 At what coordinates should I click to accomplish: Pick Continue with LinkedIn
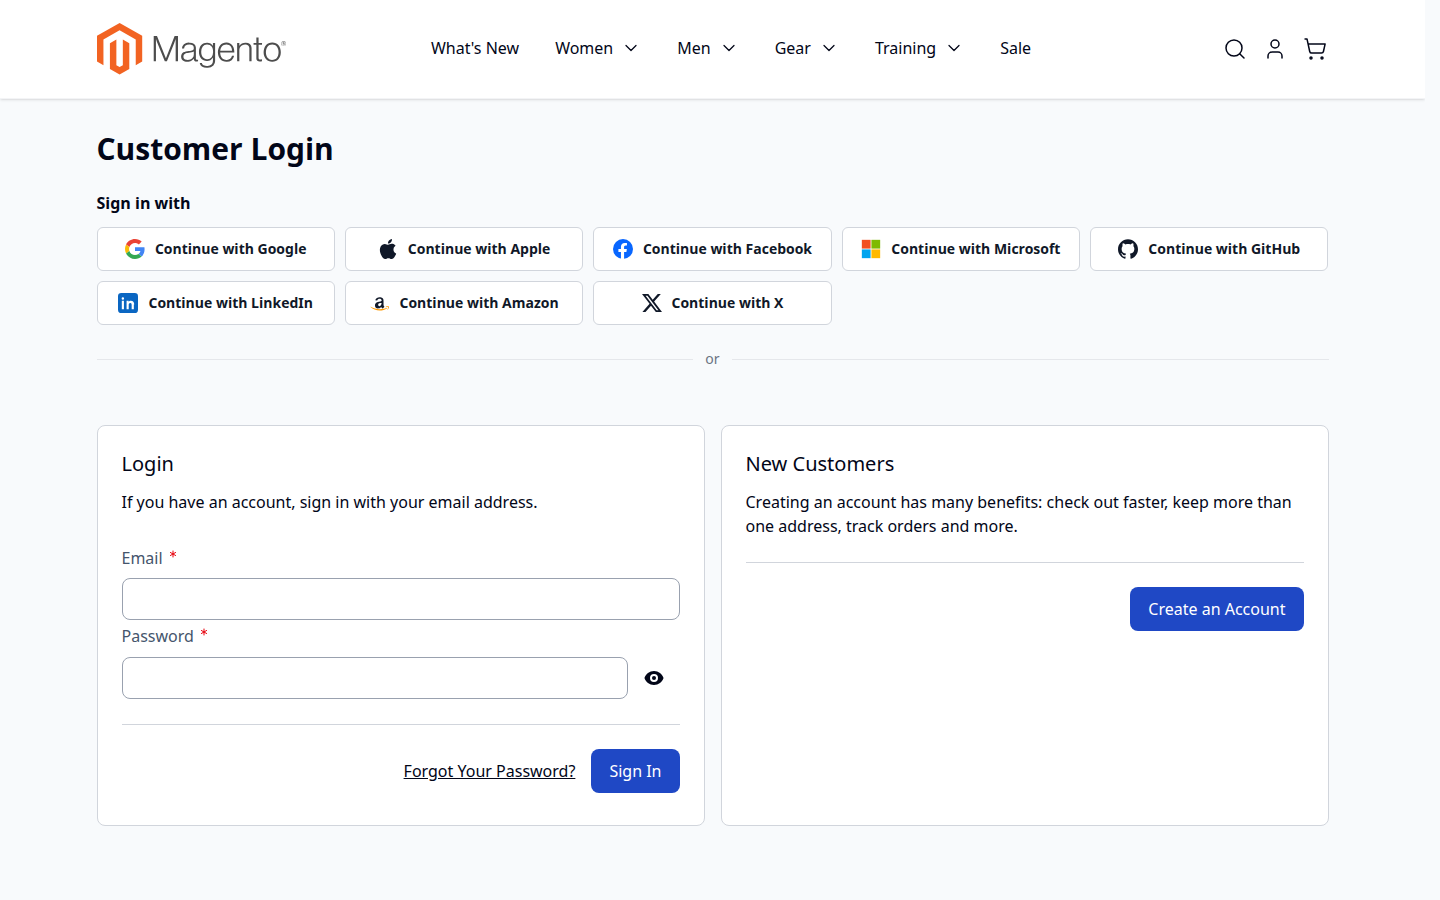tap(216, 303)
